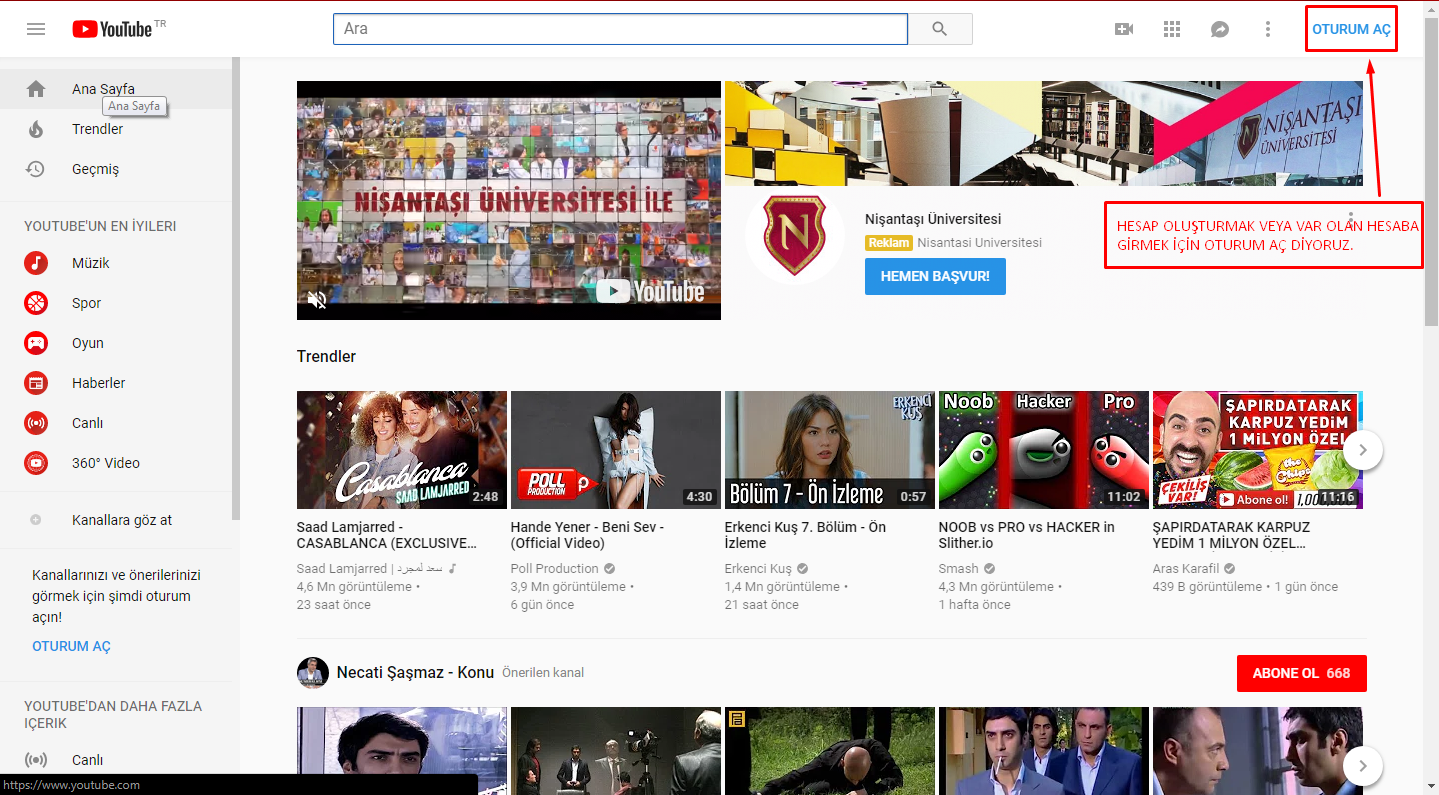Click the sidebar scrollbar thumb
Screen dimensions: 1439x795
236,288
